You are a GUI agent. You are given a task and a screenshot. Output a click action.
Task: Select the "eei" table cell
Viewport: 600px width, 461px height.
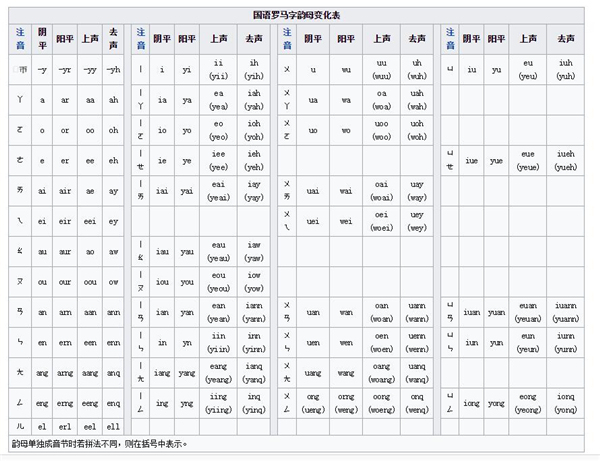tap(88, 221)
